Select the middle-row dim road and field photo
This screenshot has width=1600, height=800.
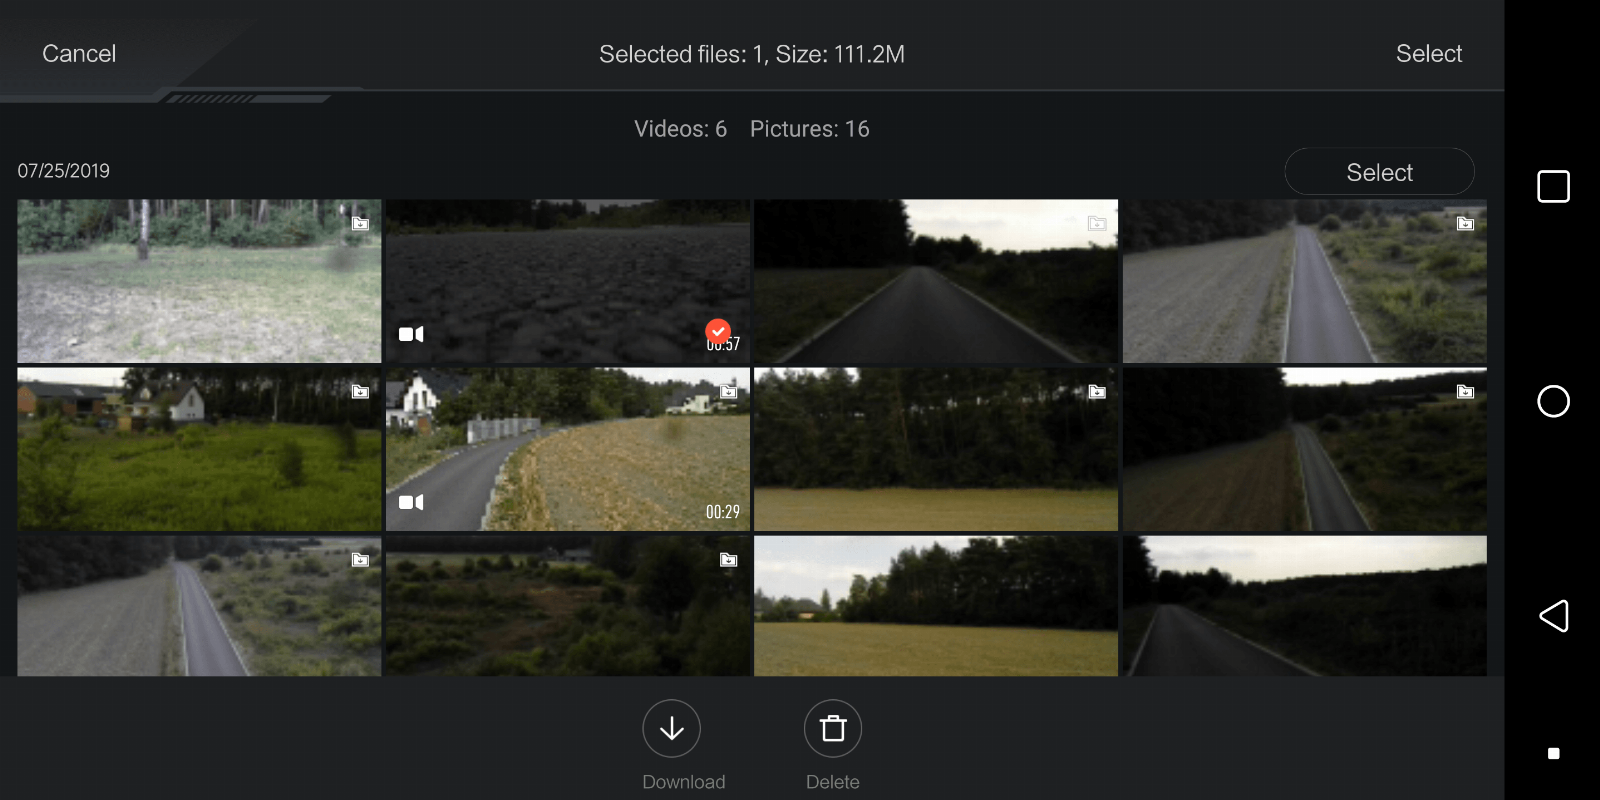click(x=1305, y=449)
